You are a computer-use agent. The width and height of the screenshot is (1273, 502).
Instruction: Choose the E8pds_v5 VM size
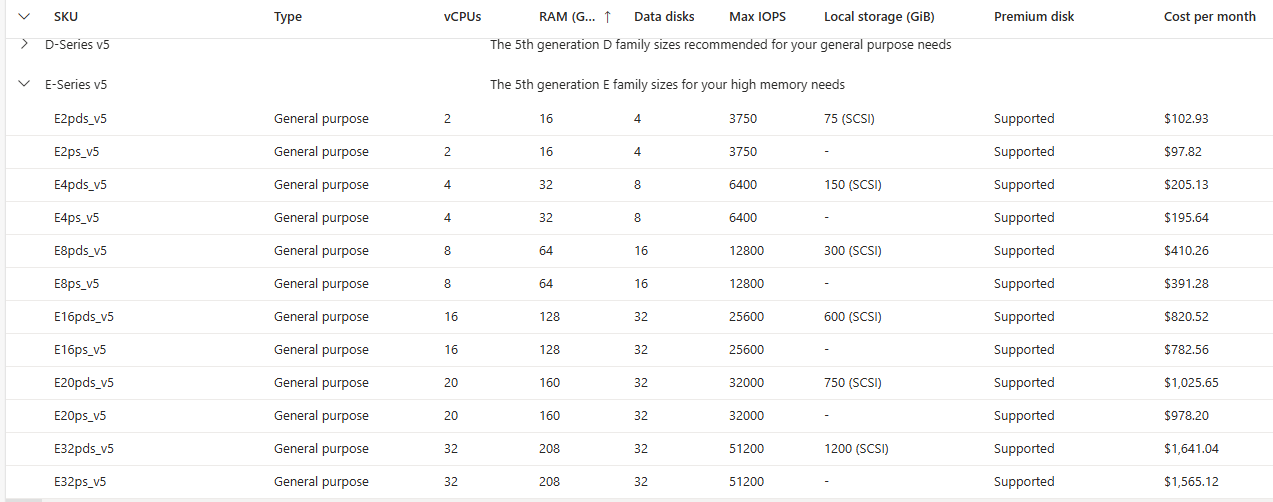click(x=639, y=251)
